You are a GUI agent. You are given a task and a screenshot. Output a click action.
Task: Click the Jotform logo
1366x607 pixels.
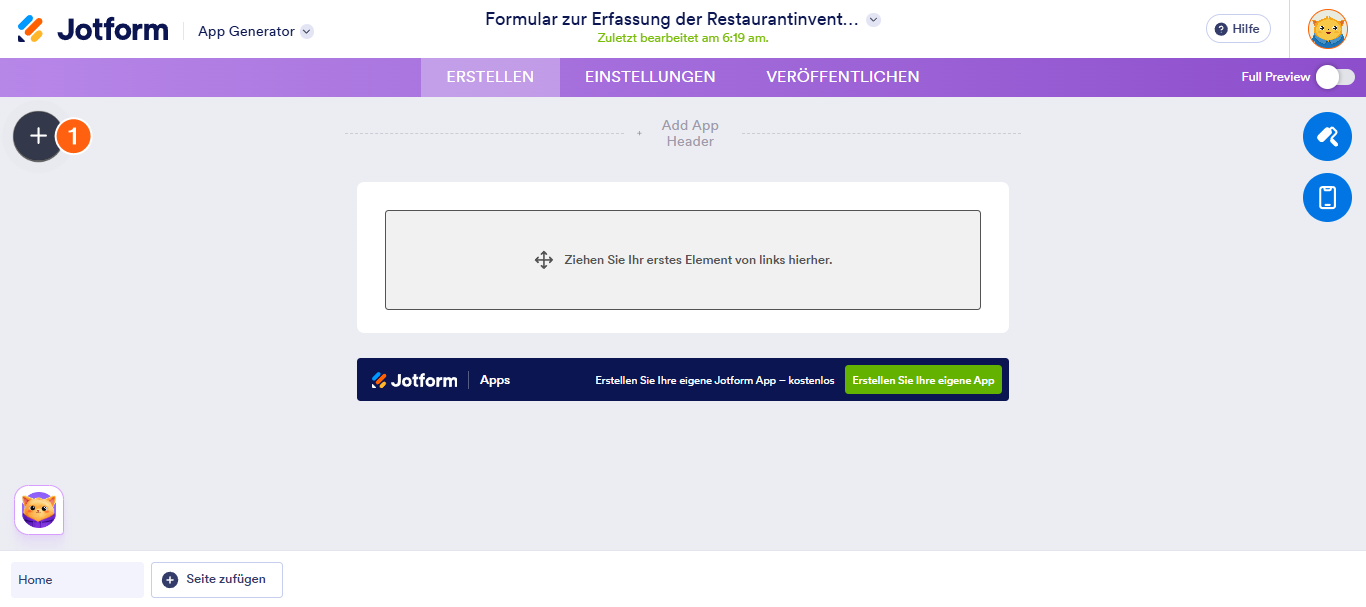[93, 30]
